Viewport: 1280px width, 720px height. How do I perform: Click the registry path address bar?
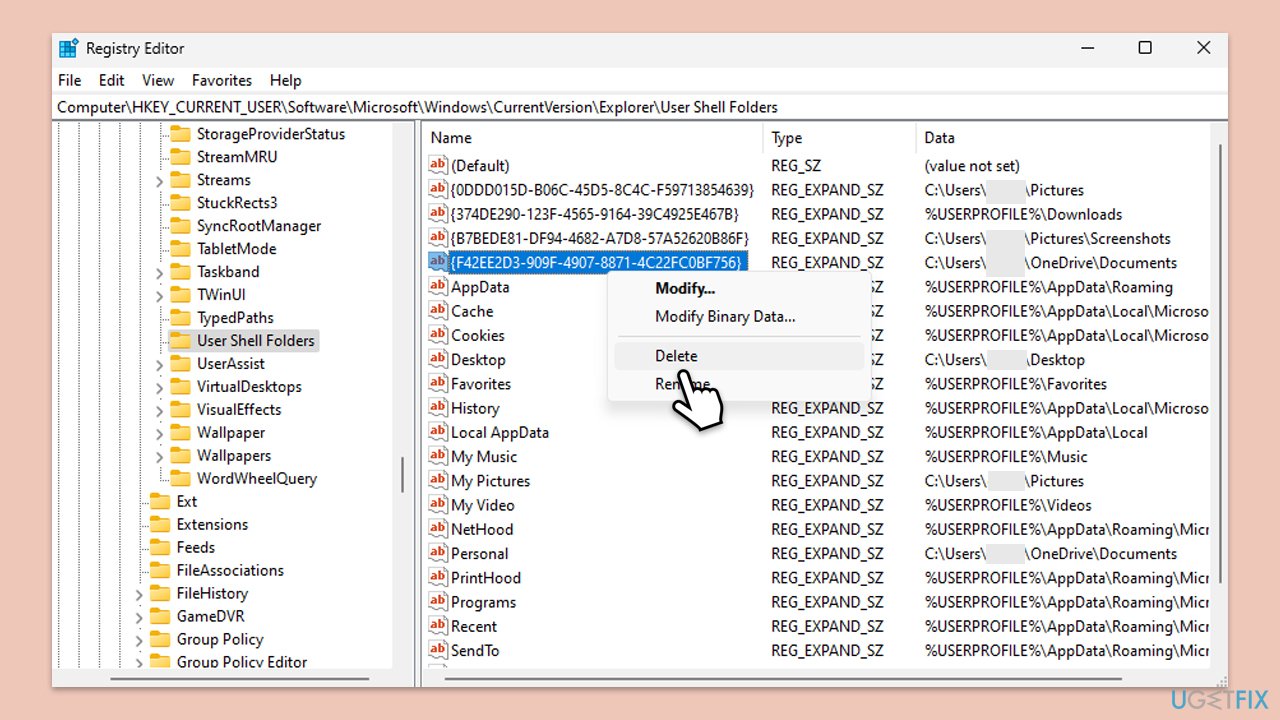pyautogui.click(x=640, y=107)
